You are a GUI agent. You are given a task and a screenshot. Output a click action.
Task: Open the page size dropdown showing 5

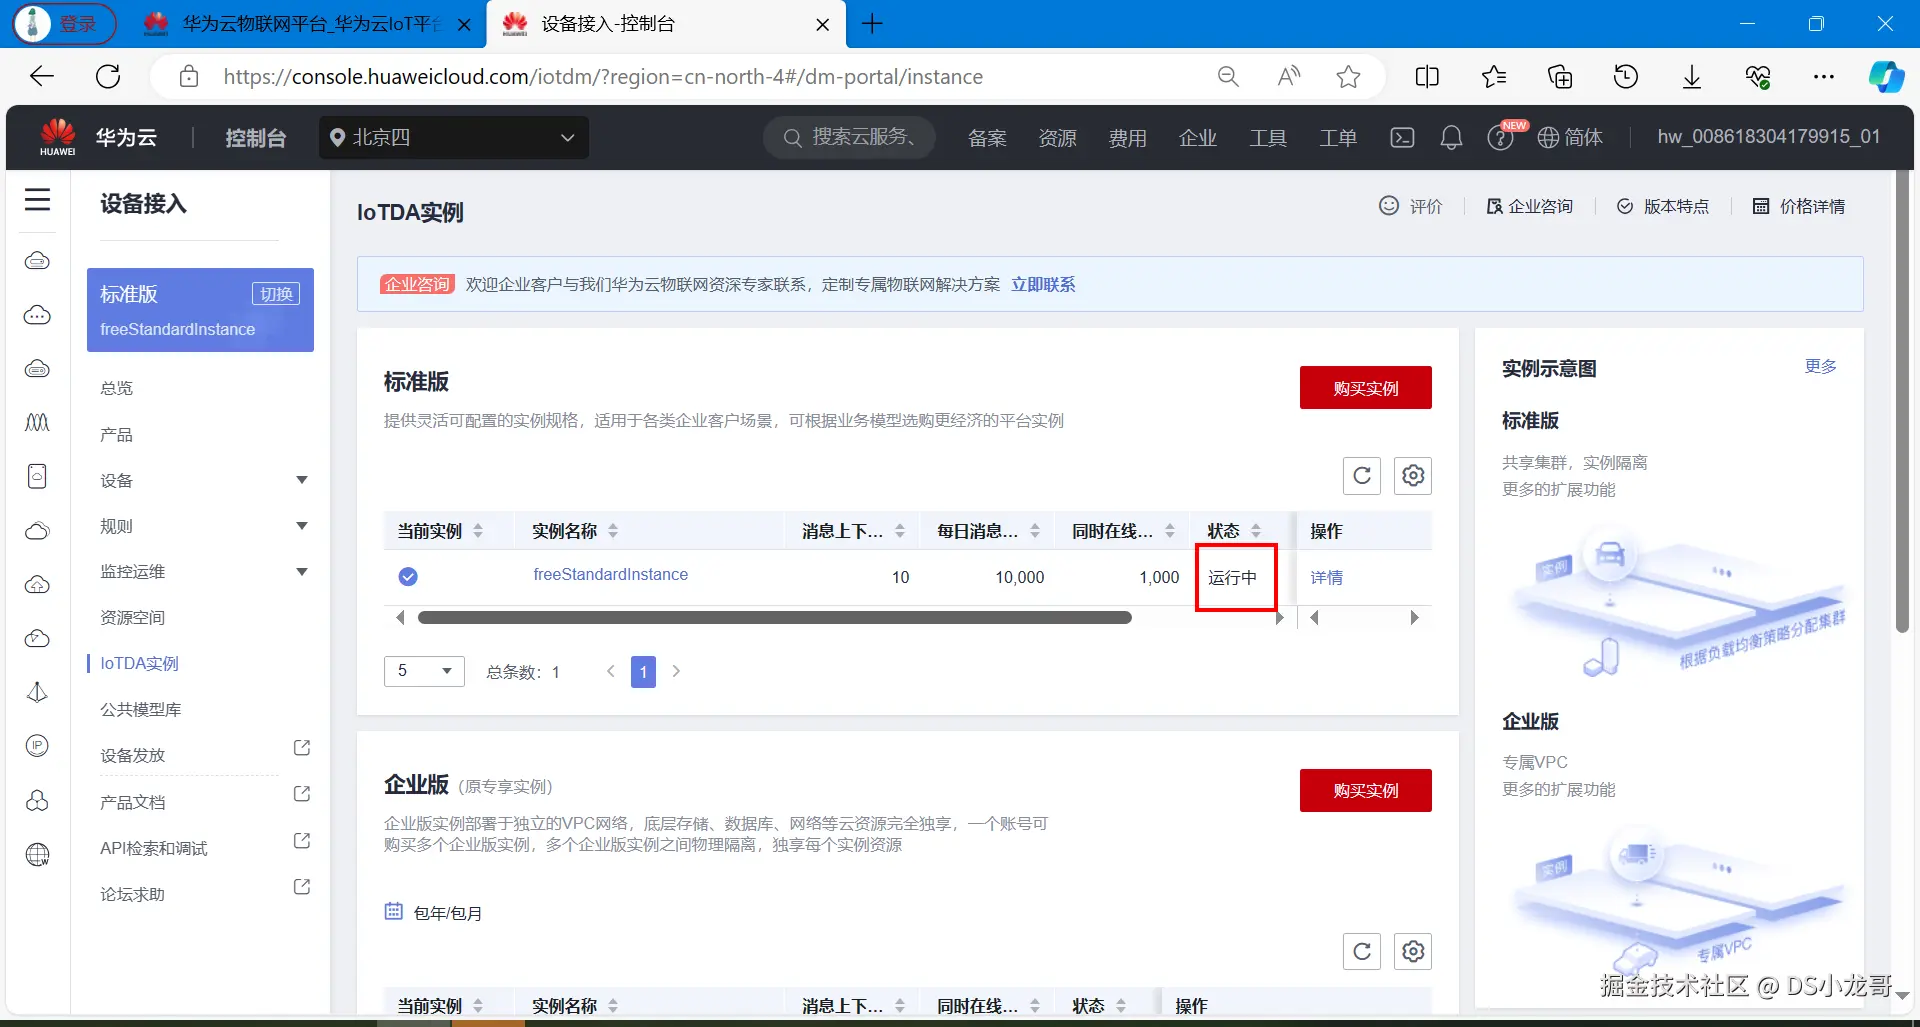click(424, 671)
